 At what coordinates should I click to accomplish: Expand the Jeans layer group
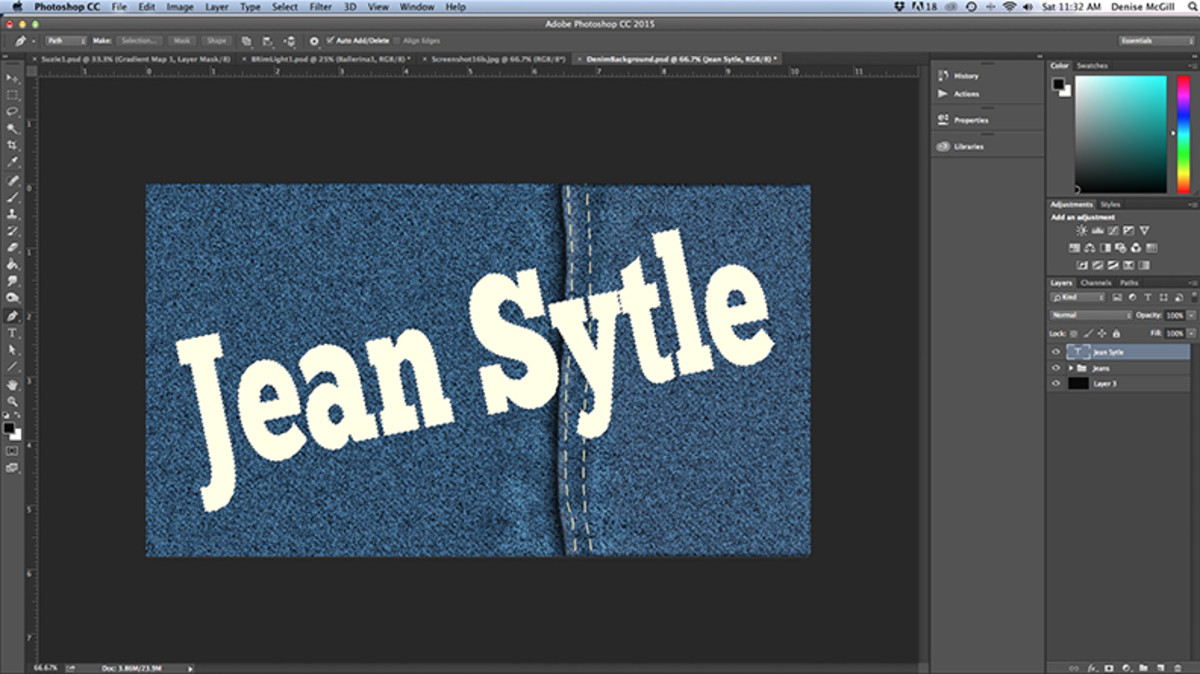pyautogui.click(x=1071, y=367)
